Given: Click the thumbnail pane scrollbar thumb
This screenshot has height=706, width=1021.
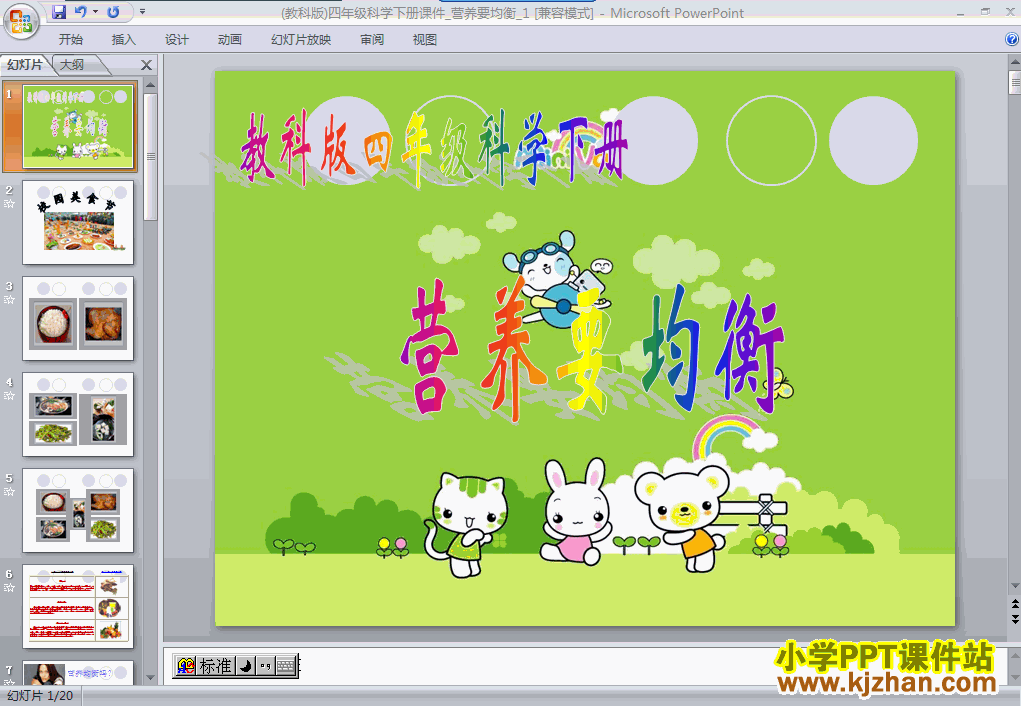Looking at the screenshot, I should (x=150, y=156).
